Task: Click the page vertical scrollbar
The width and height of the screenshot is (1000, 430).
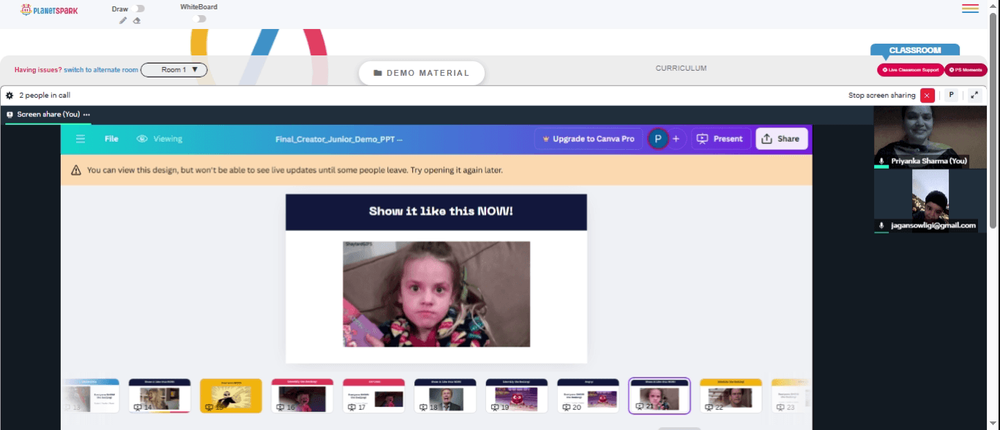Action: [993, 121]
